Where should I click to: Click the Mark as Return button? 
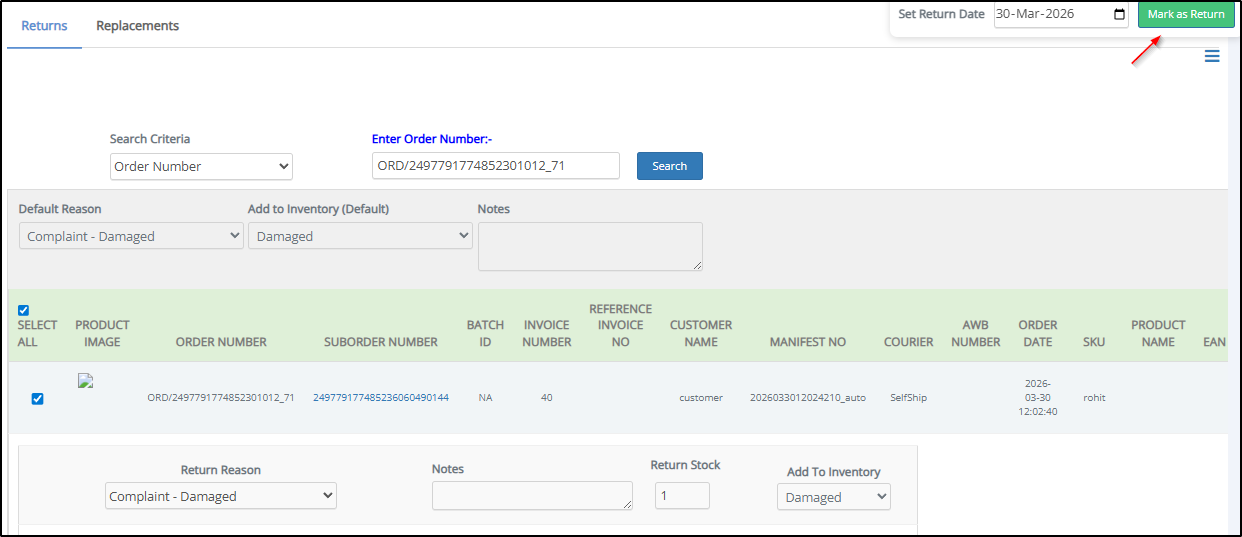point(1185,15)
